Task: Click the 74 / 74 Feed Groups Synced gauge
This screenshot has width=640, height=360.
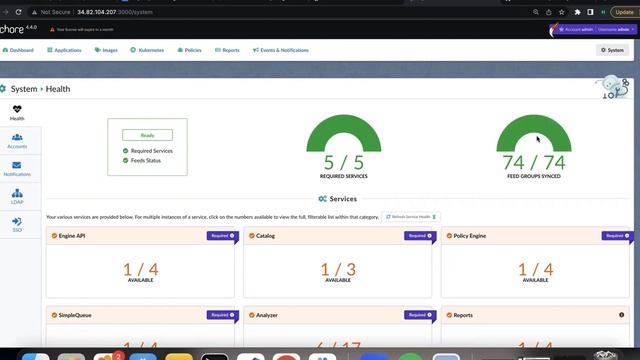Action: 534,146
